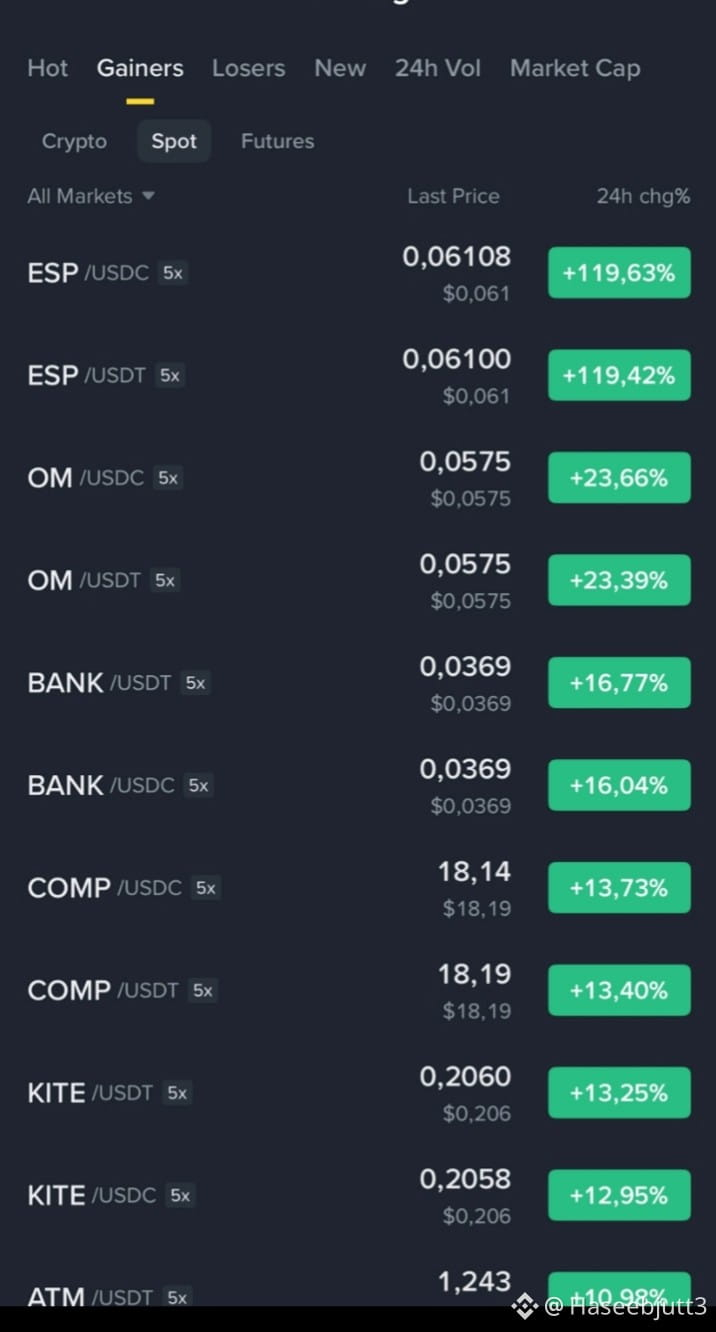Switch to the Hot tab
The image size is (716, 1332).
(x=48, y=68)
